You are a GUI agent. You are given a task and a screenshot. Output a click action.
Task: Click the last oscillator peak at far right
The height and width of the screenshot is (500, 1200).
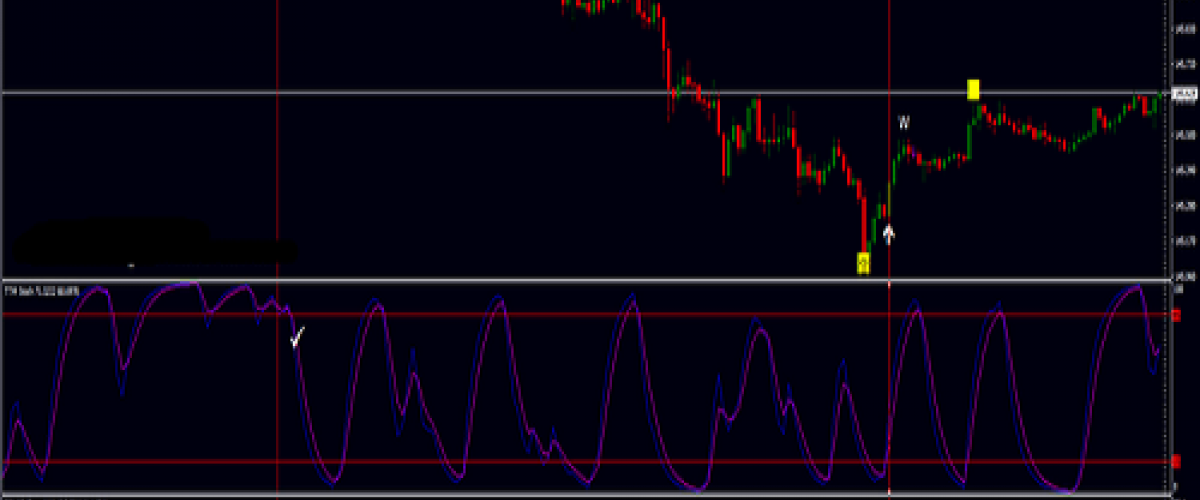click(x=1135, y=288)
